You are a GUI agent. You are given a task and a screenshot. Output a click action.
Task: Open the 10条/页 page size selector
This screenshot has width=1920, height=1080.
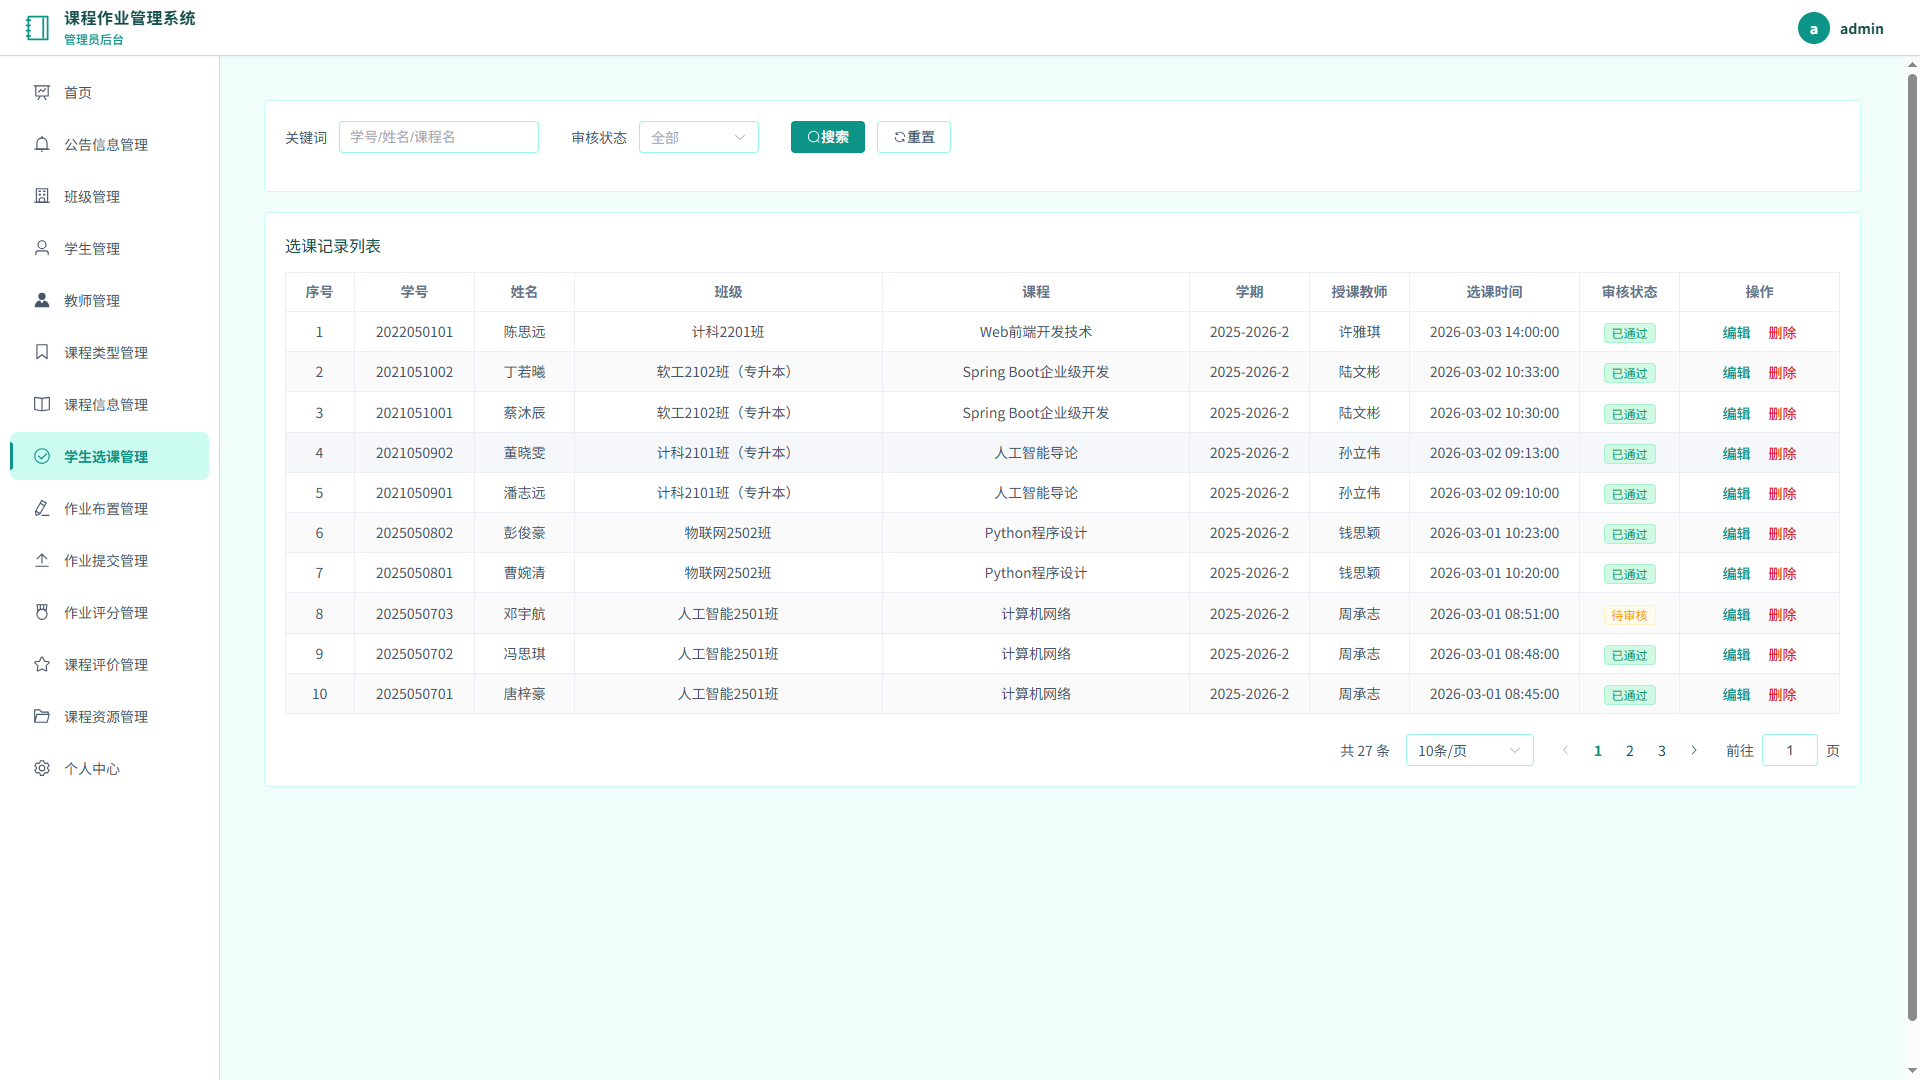[1469, 750]
